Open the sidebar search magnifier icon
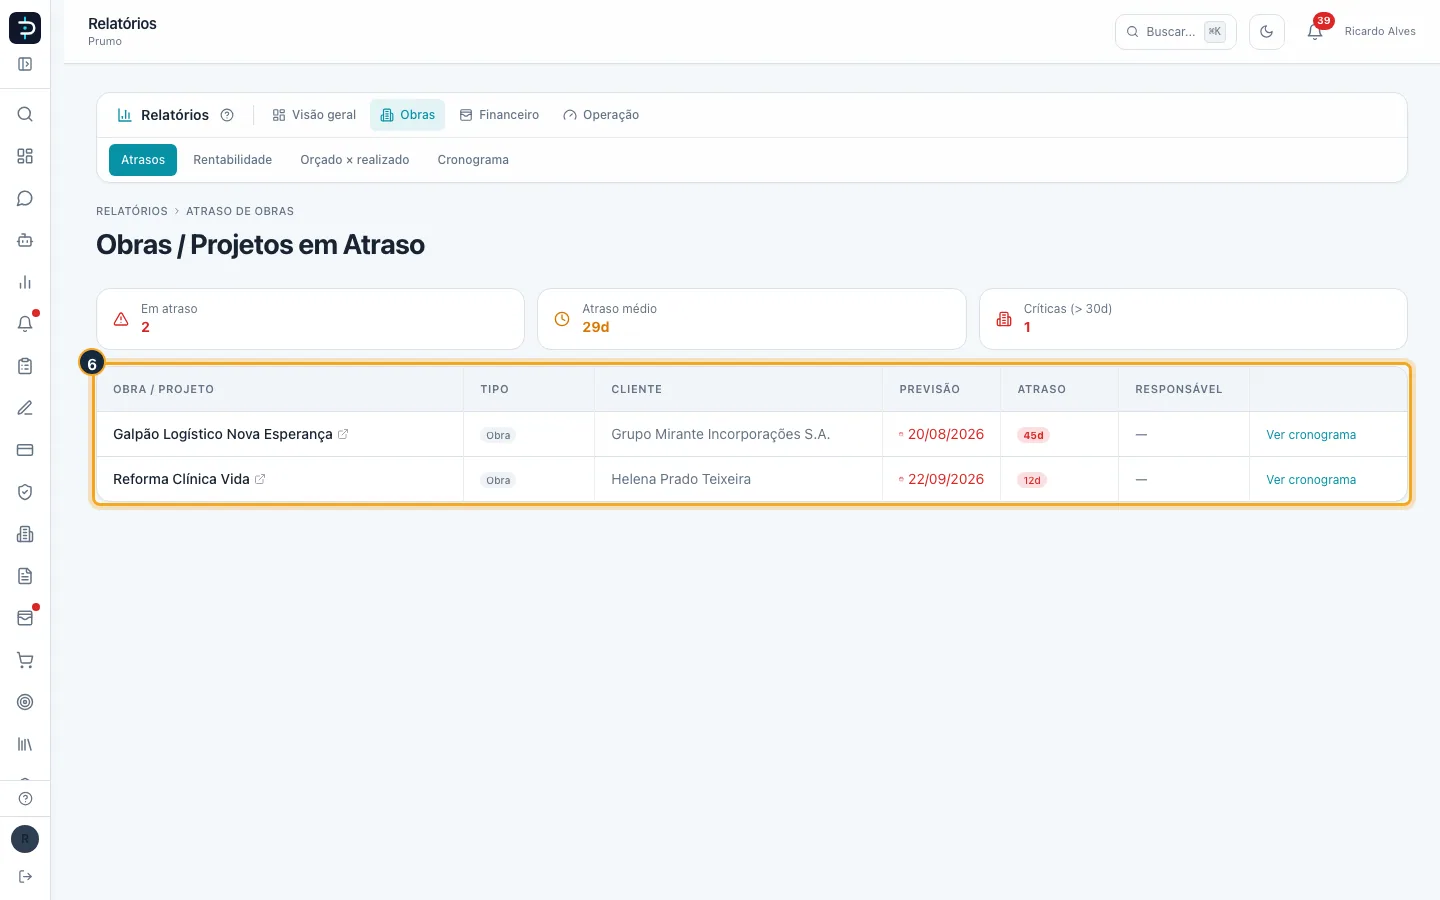 point(25,114)
